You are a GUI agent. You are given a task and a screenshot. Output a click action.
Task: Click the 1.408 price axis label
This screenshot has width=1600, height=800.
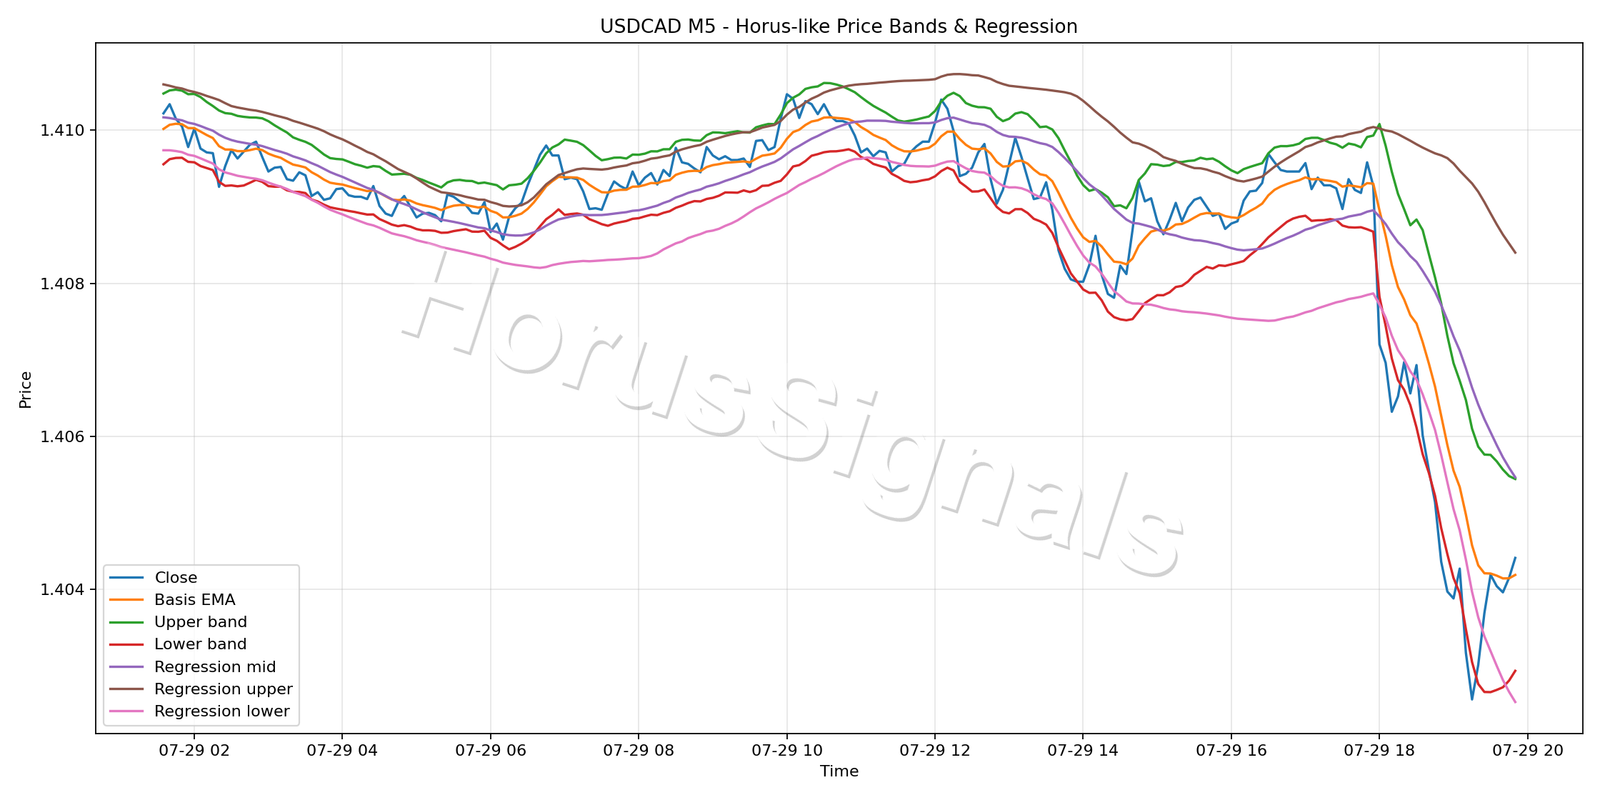tap(62, 284)
